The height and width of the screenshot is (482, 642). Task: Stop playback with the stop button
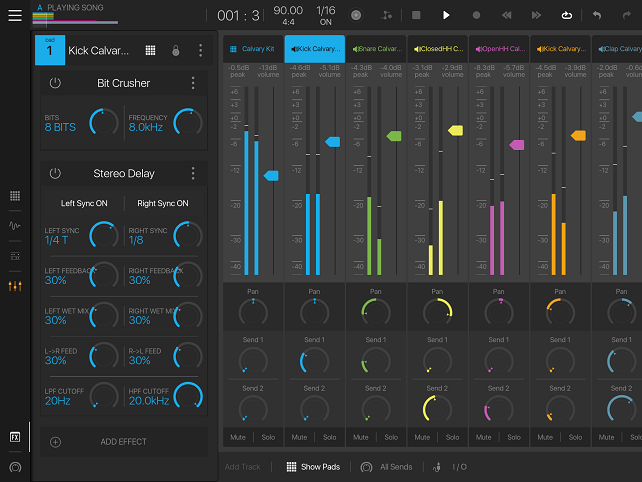click(x=416, y=15)
